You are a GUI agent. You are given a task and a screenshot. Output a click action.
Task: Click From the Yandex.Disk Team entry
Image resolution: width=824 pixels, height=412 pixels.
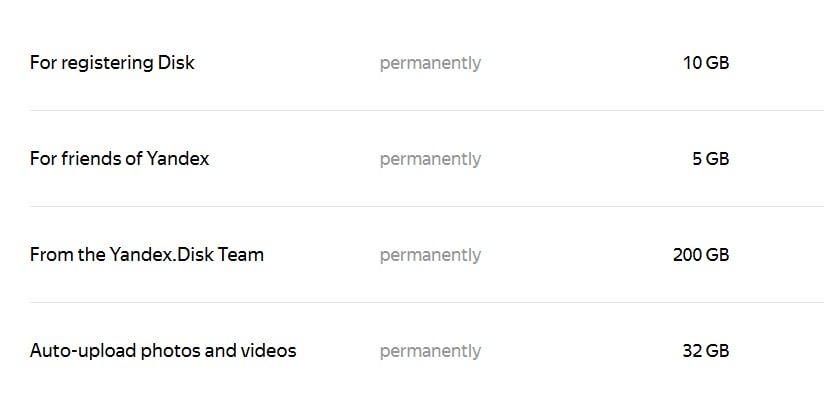point(147,255)
